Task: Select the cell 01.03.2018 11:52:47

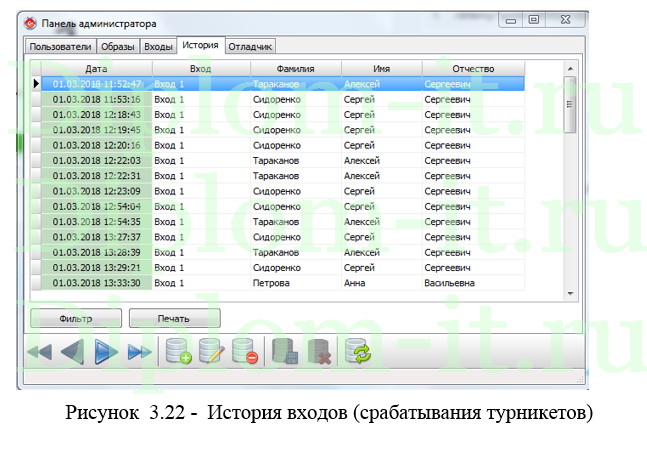Action: pyautogui.click(x=97, y=84)
